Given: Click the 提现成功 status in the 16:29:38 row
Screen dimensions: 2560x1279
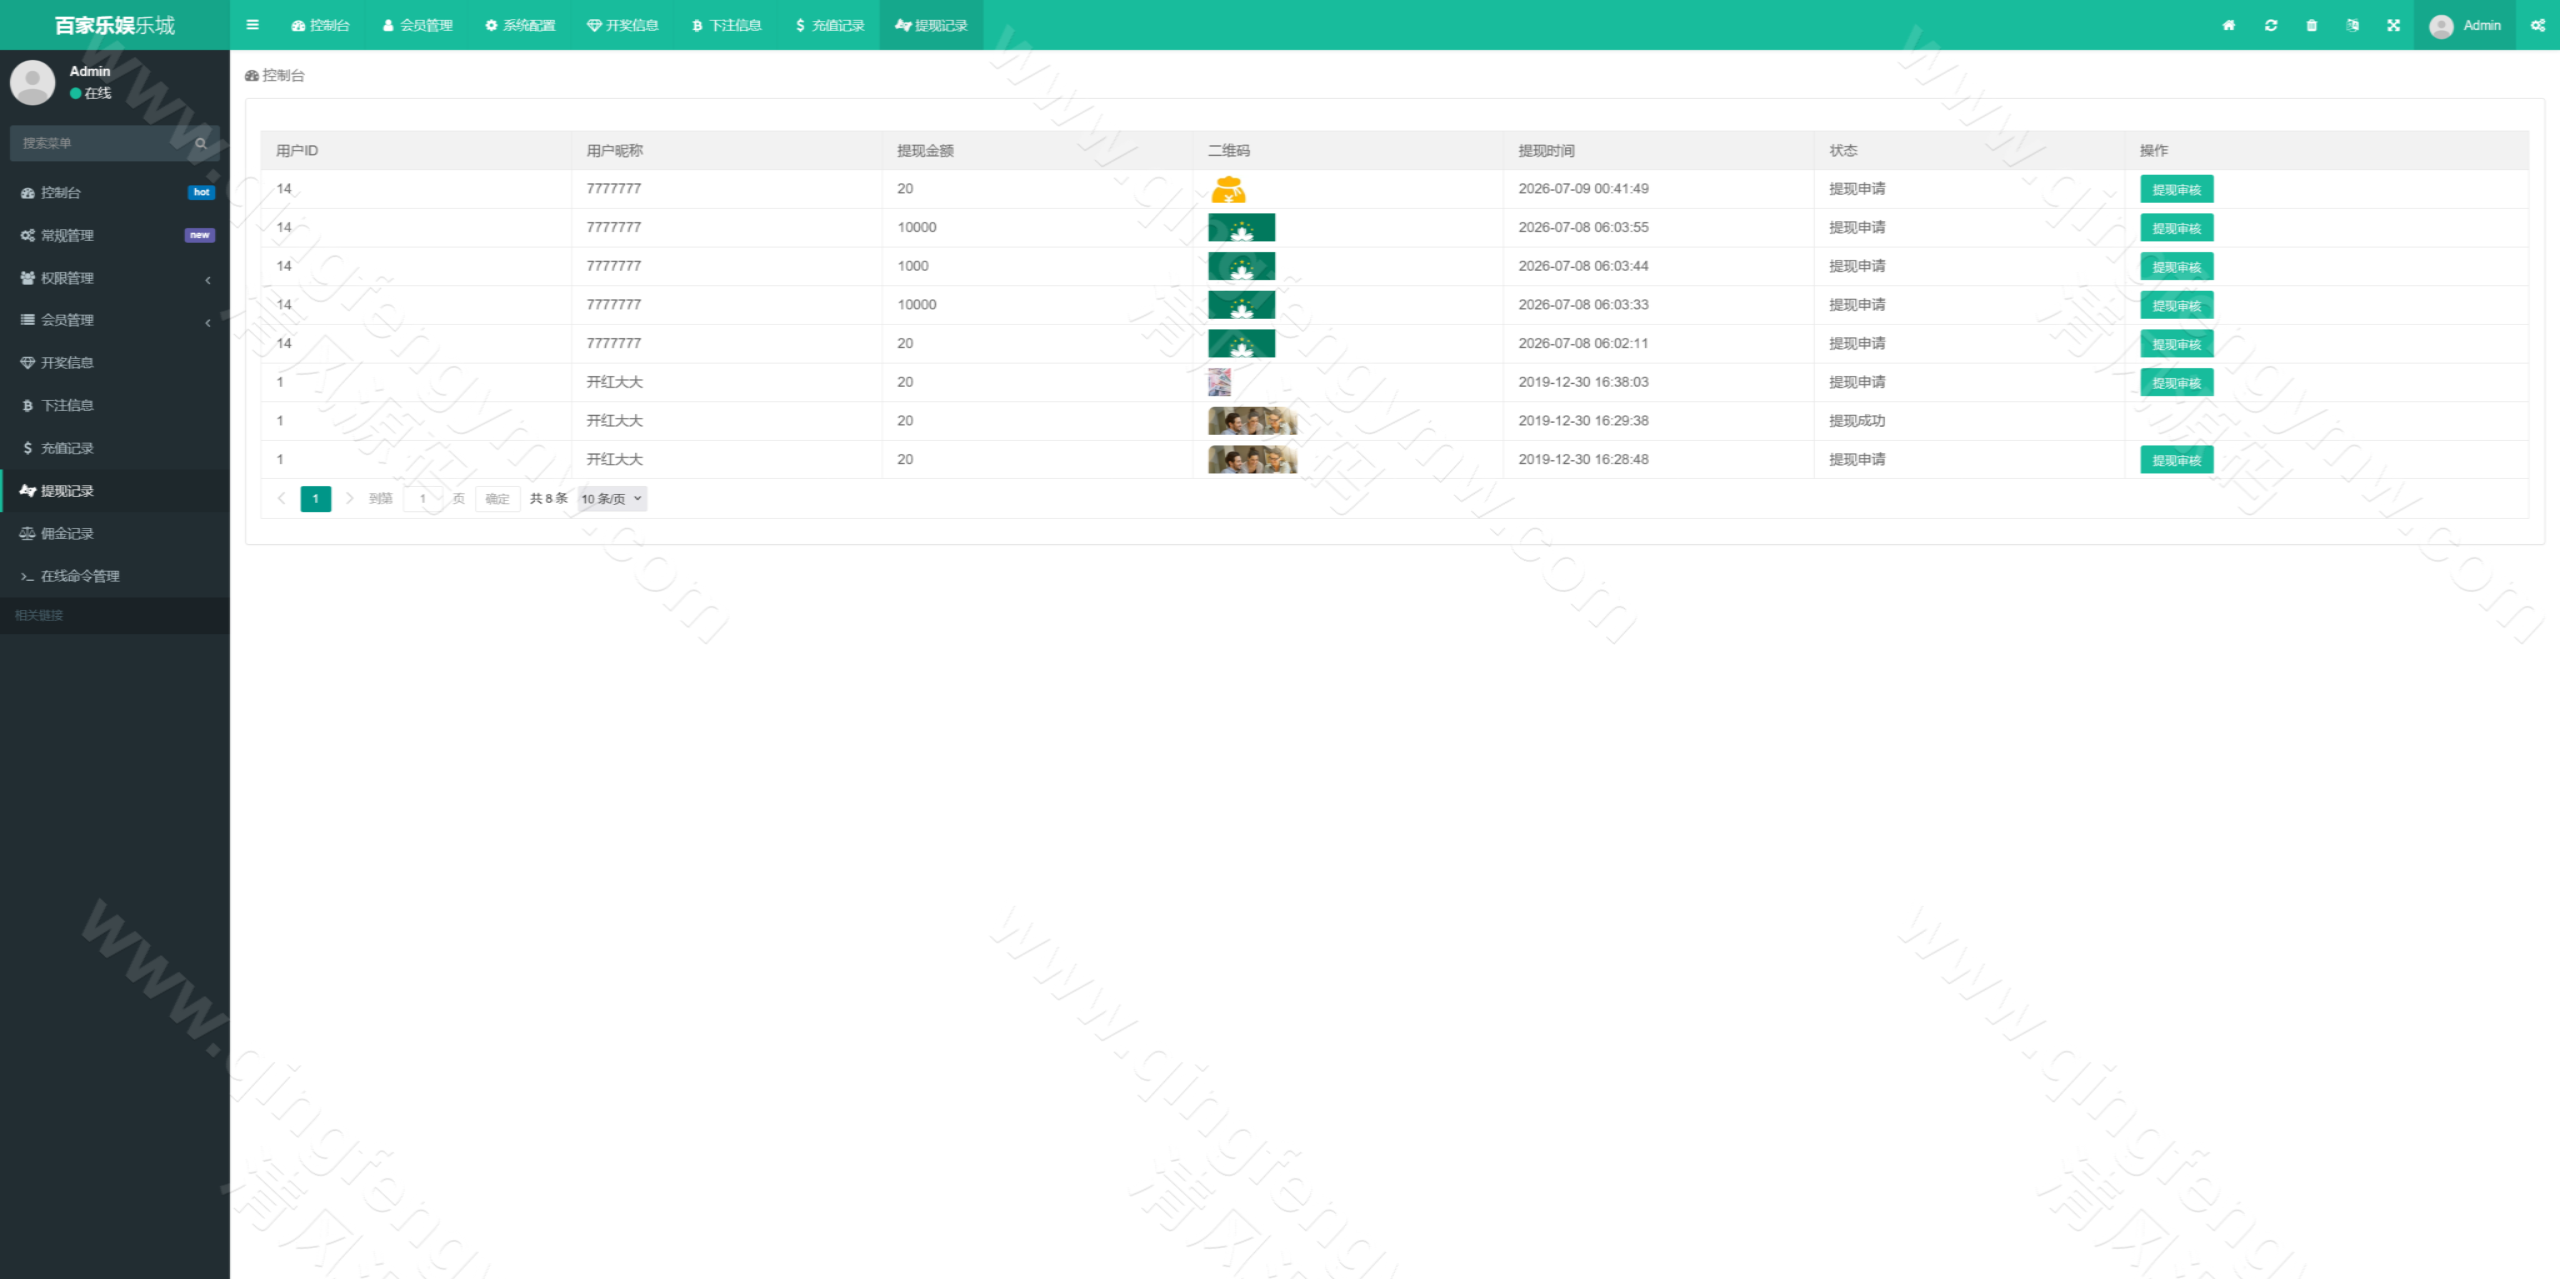Looking at the screenshot, I should [1857, 421].
